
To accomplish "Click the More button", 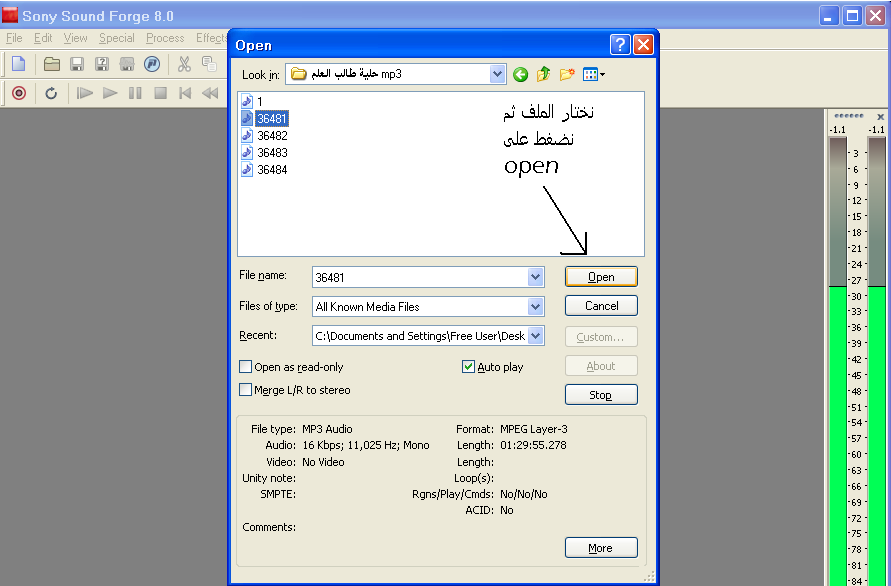I will click(601, 547).
